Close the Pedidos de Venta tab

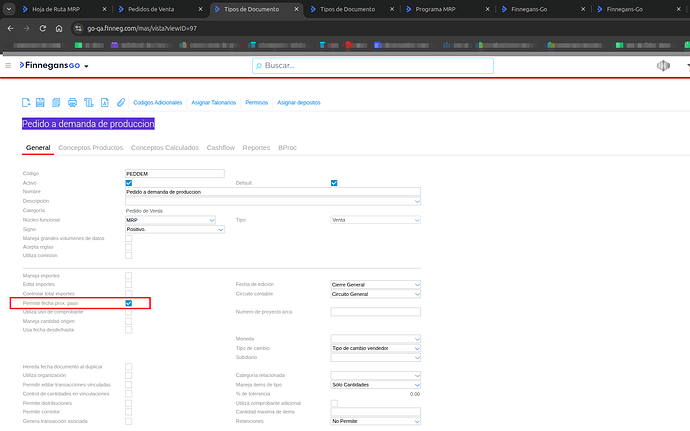[x=200, y=9]
